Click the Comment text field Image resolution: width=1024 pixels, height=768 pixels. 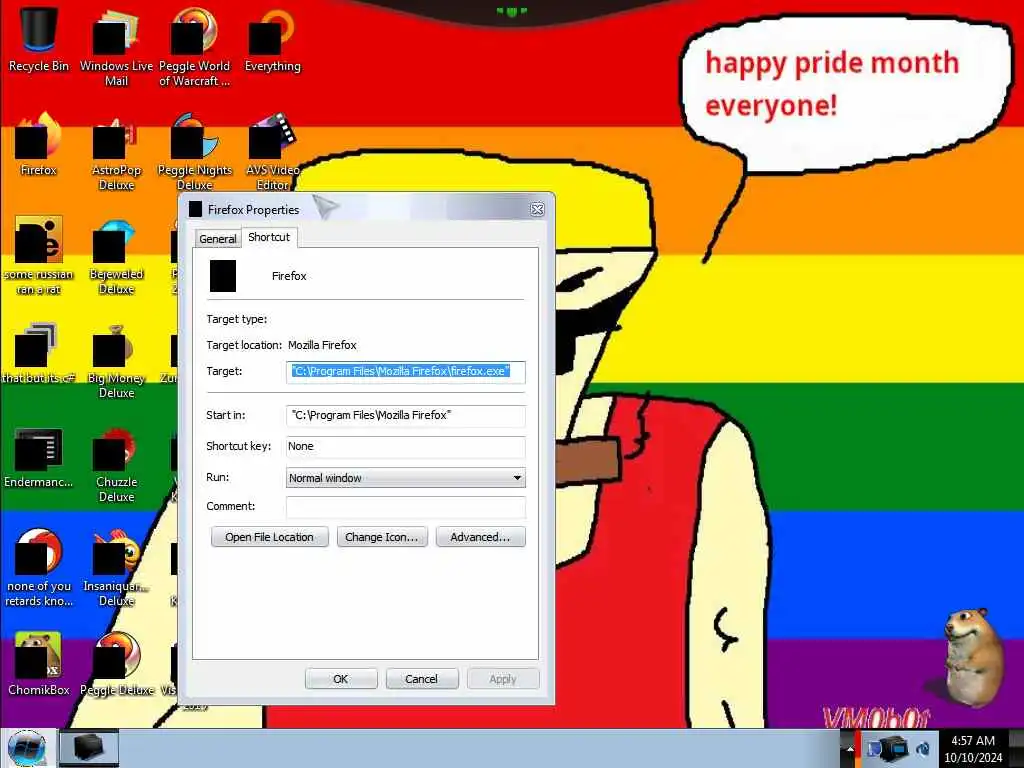(x=406, y=507)
